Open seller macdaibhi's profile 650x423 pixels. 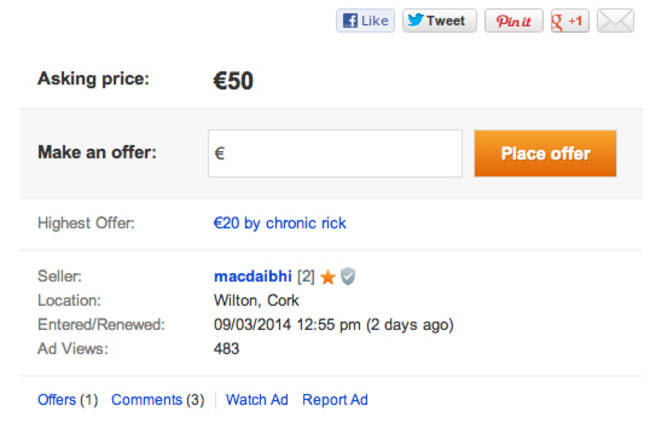point(253,276)
